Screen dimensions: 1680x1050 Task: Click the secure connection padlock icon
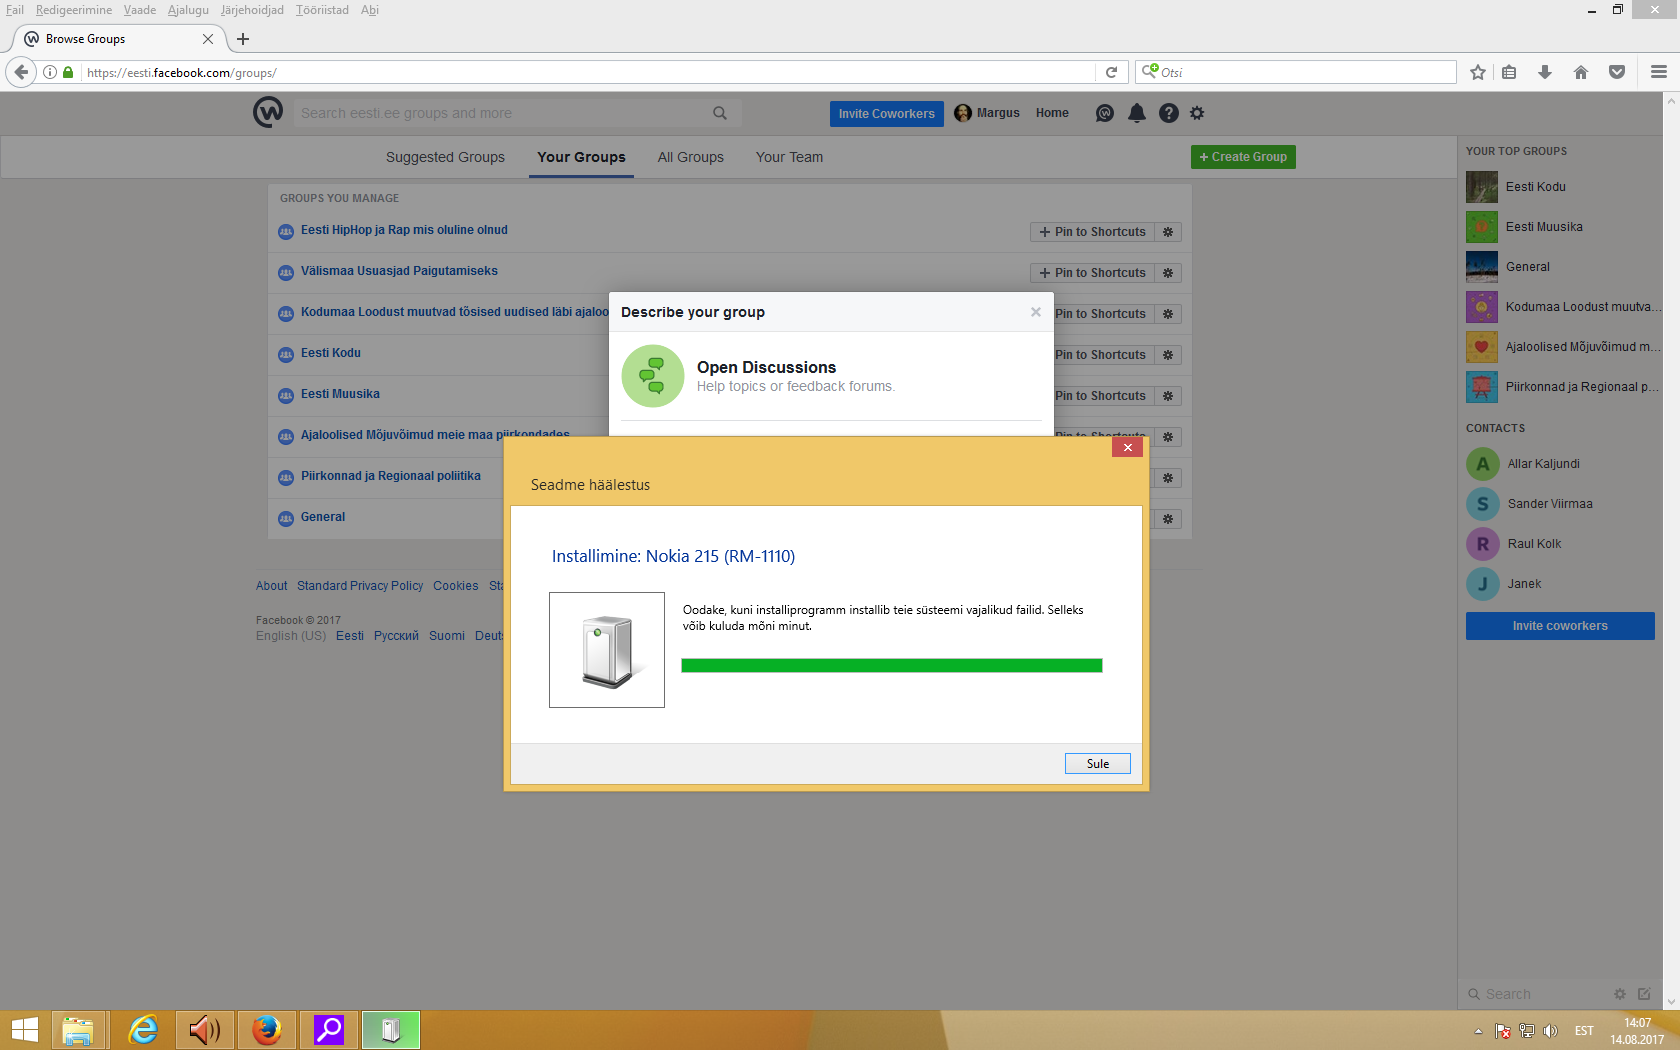tap(68, 72)
